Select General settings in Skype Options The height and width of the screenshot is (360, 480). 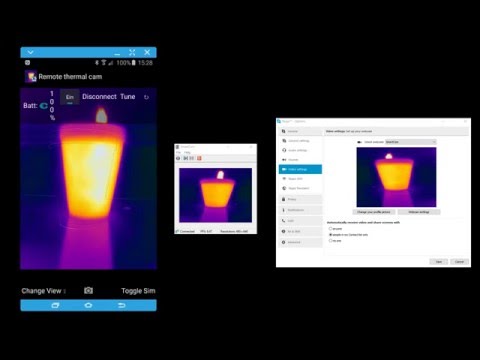(x=300, y=141)
